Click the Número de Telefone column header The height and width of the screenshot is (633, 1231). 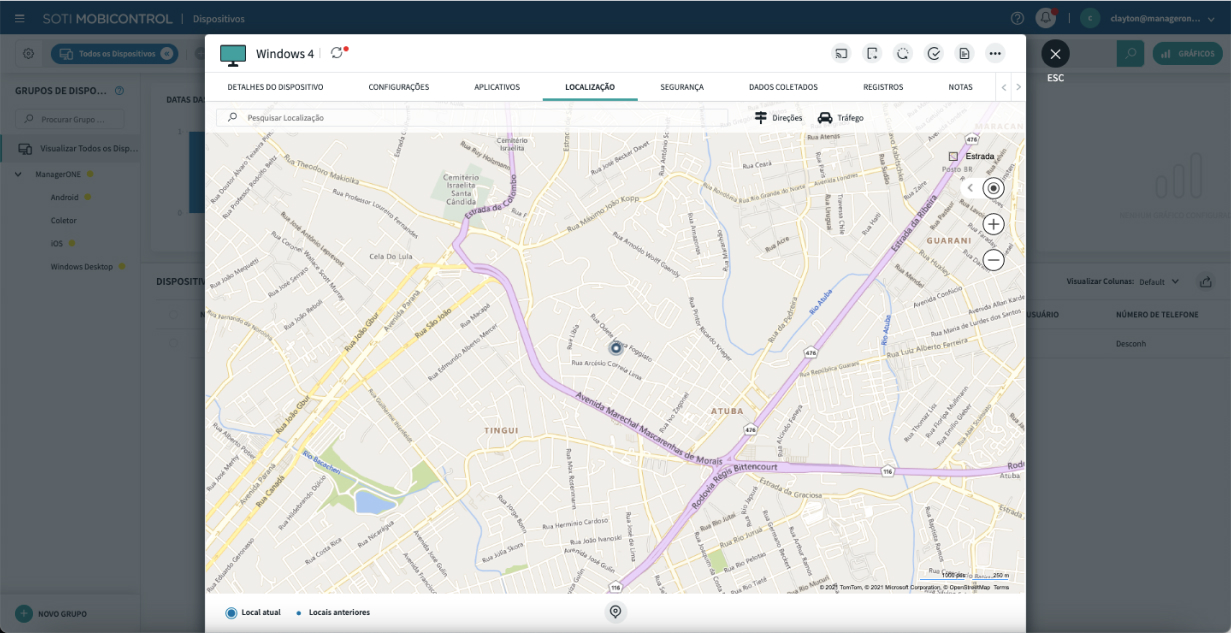1157,314
